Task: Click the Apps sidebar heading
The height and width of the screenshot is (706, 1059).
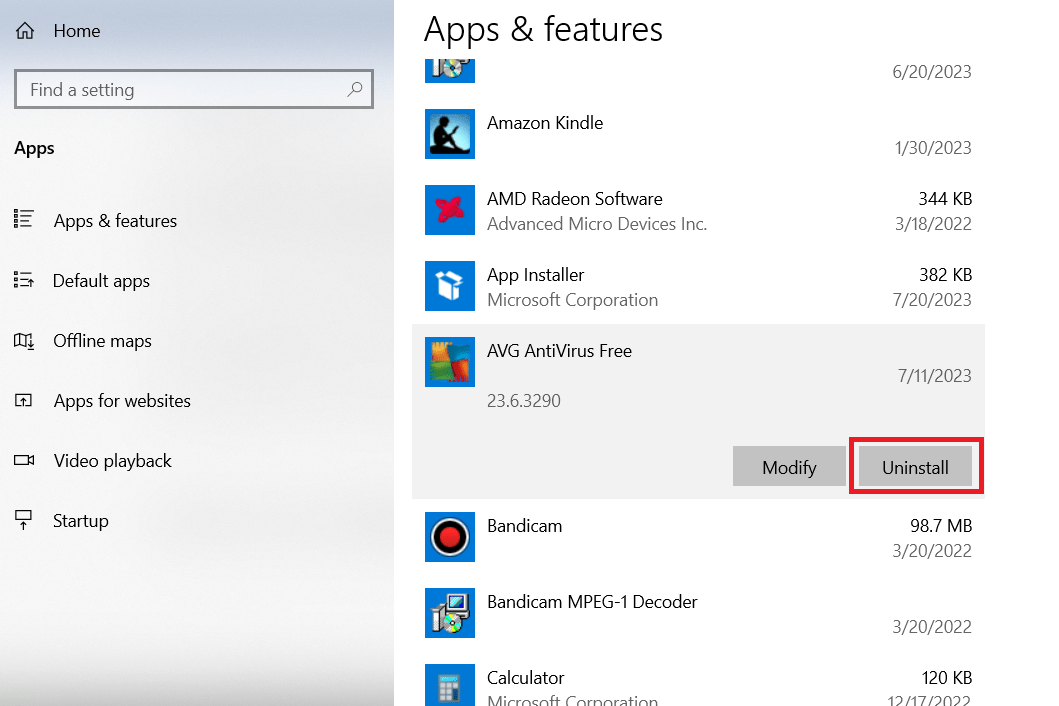Action: pos(34,149)
